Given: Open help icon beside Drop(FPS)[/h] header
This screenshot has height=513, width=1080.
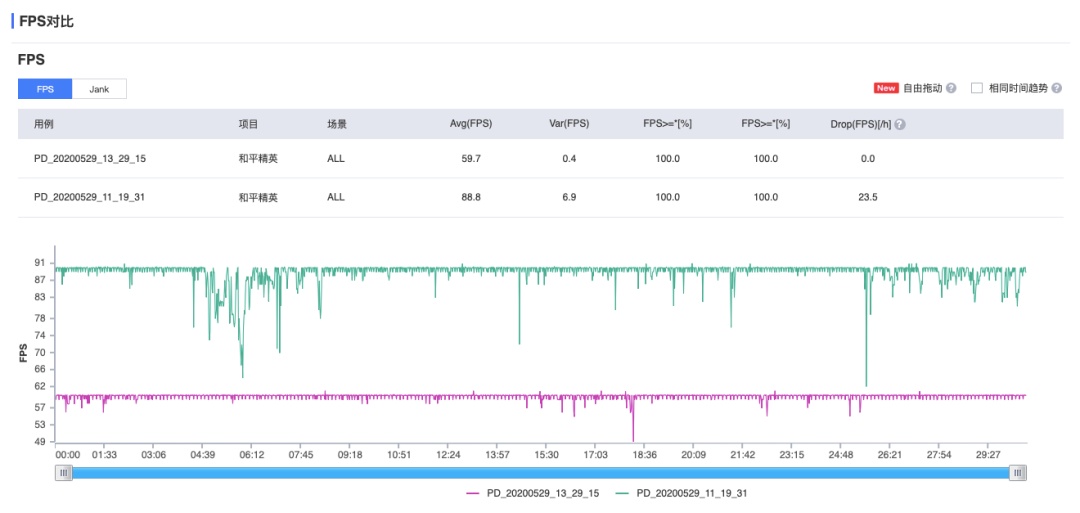Looking at the screenshot, I should click(900, 125).
